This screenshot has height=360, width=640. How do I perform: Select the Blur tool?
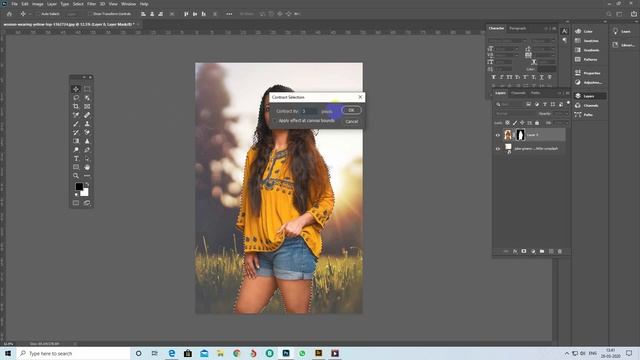pyautogui.click(x=87, y=141)
